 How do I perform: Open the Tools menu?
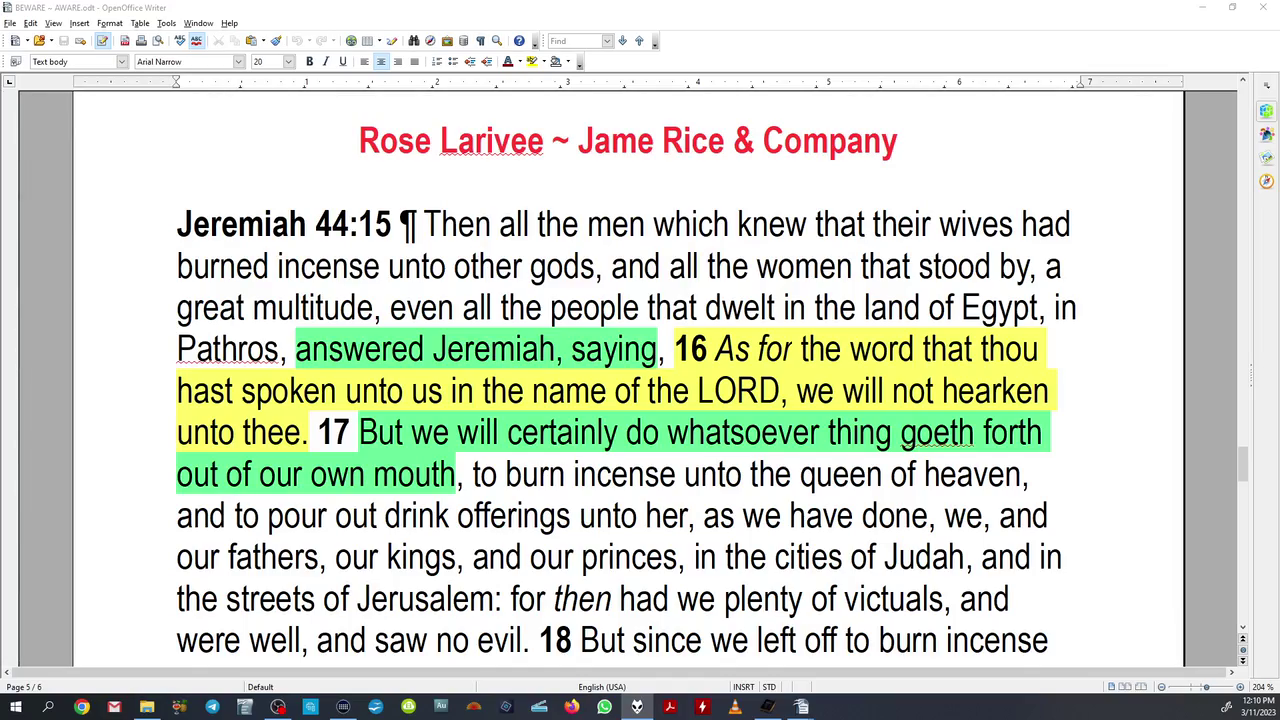[x=166, y=23]
